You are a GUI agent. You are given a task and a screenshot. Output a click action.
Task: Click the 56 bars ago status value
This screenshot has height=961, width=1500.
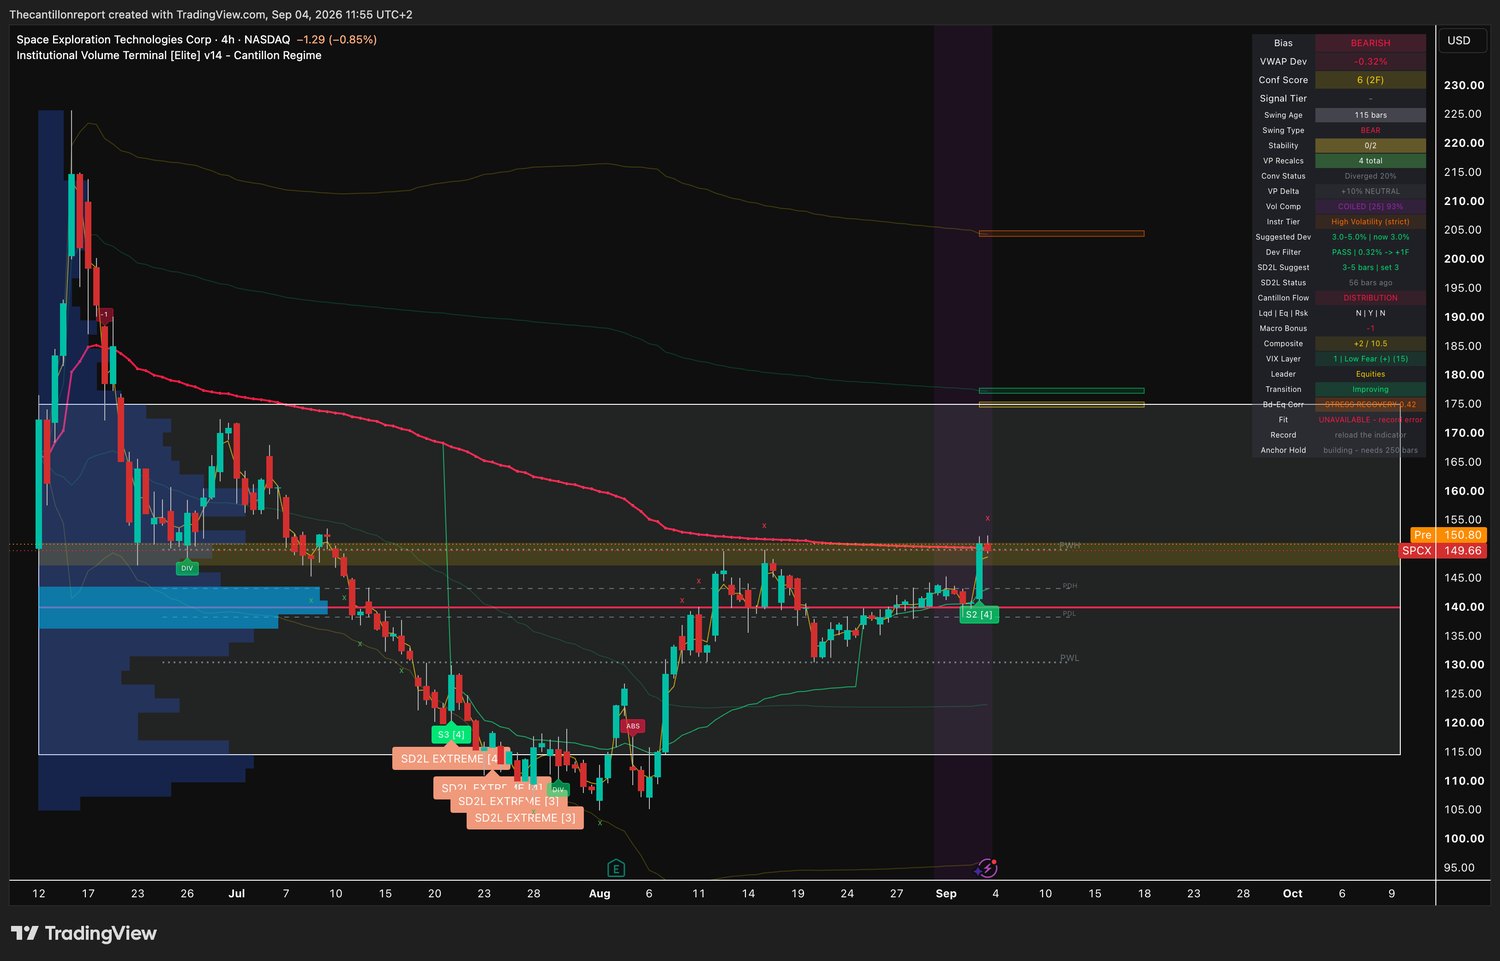[1370, 283]
